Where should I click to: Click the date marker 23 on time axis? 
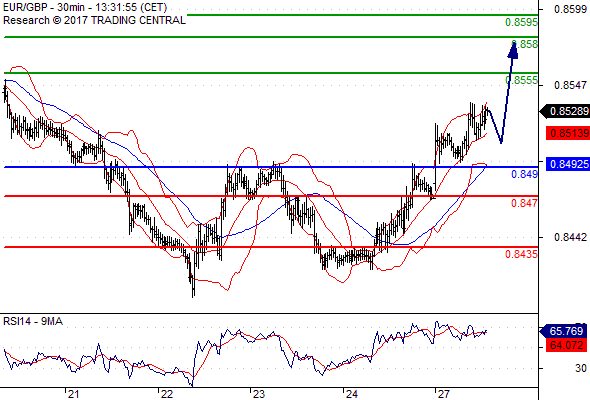[259, 394]
